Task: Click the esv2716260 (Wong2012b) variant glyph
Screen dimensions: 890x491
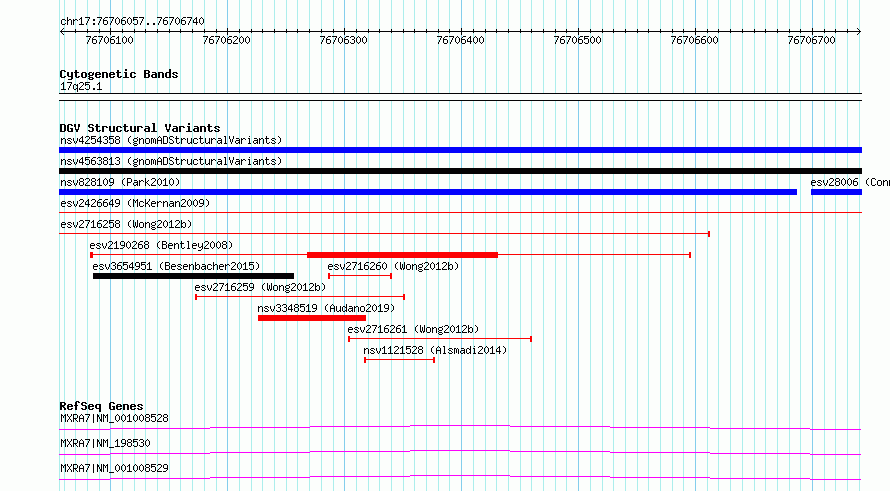Action: tap(360, 276)
